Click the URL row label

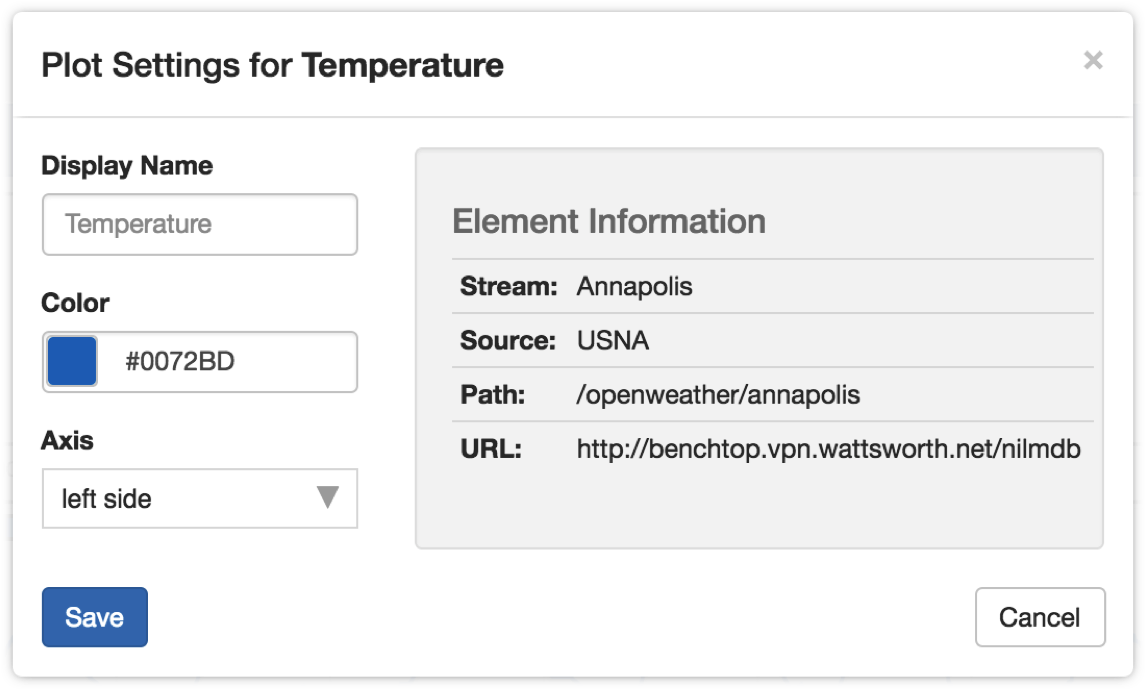pyautogui.click(x=491, y=449)
